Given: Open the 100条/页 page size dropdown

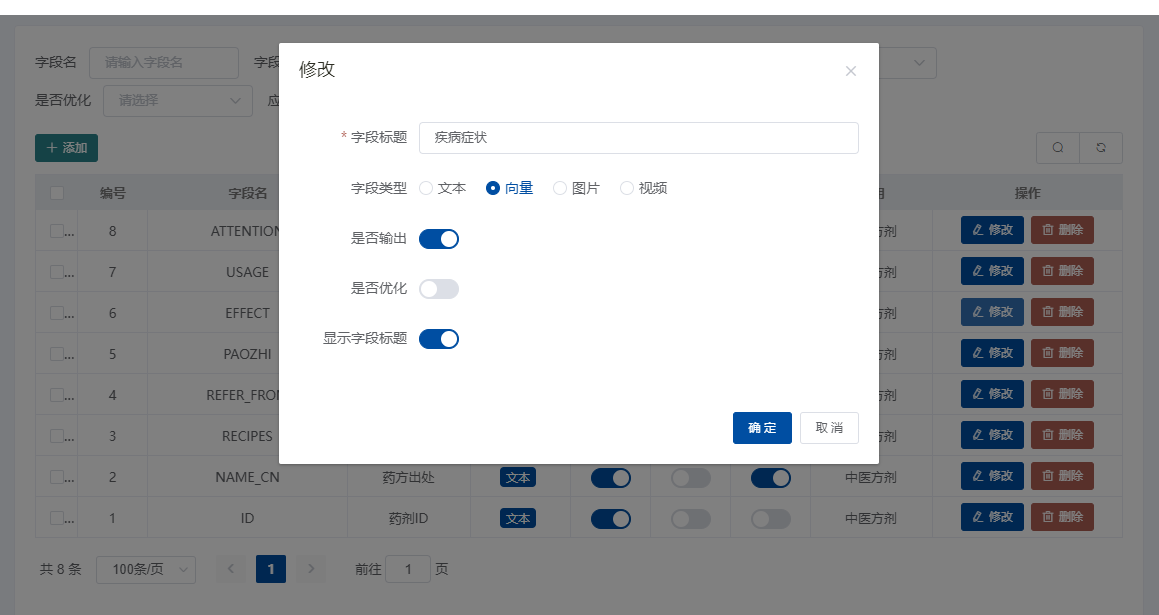Looking at the screenshot, I should click(146, 569).
